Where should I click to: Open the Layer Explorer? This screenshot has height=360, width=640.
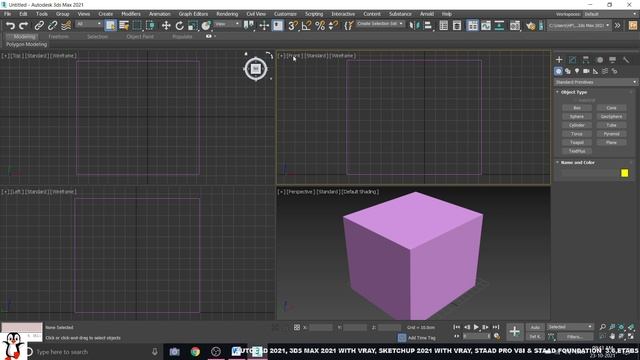(457, 25)
